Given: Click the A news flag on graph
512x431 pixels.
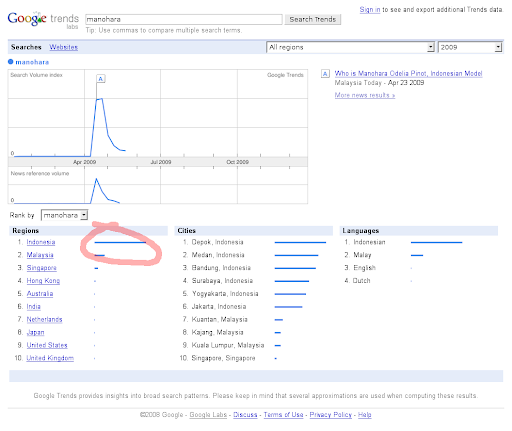Looking at the screenshot, I should [101, 79].
